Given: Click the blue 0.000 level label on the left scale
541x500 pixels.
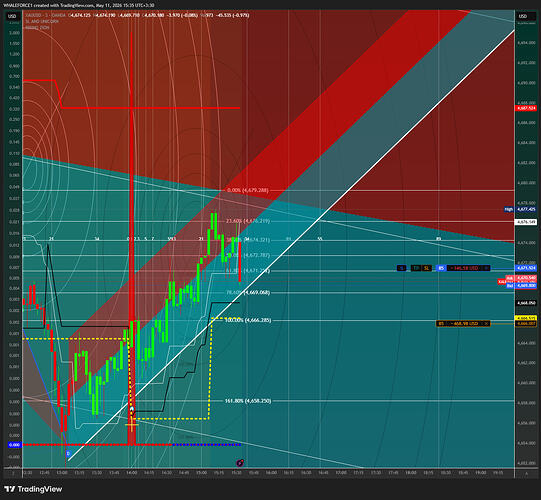Looking at the screenshot, I should click(14, 445).
